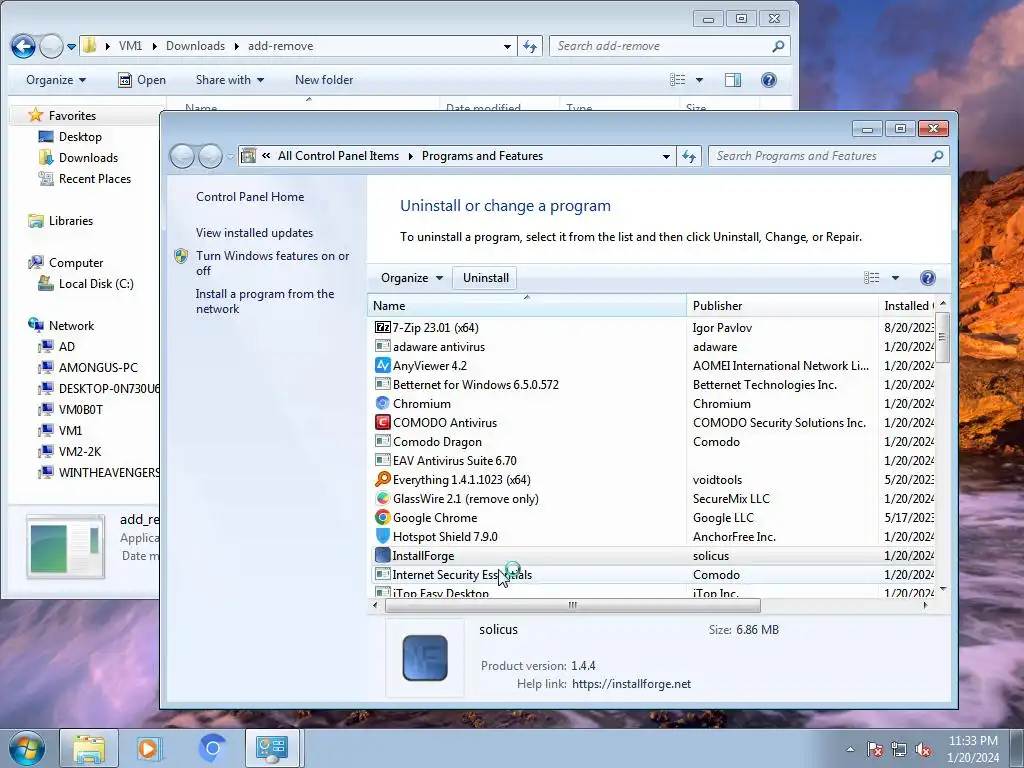Image resolution: width=1024 pixels, height=768 pixels.
Task: Click Install a program from the network
Action: (x=265, y=301)
